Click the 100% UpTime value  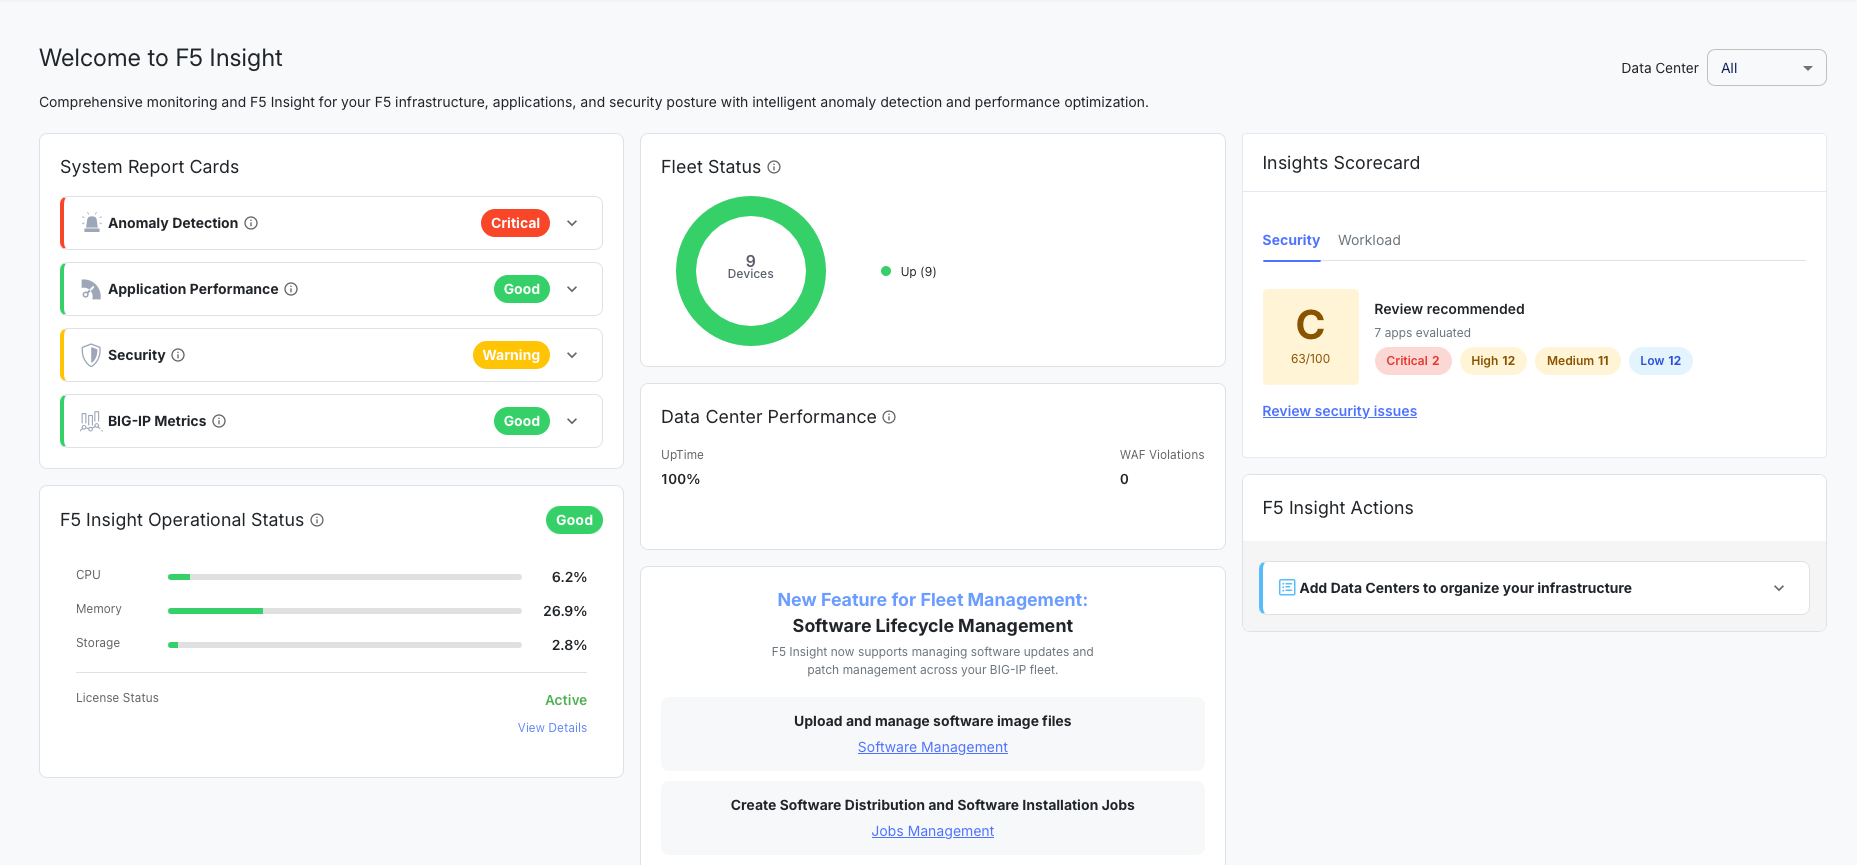[681, 479]
